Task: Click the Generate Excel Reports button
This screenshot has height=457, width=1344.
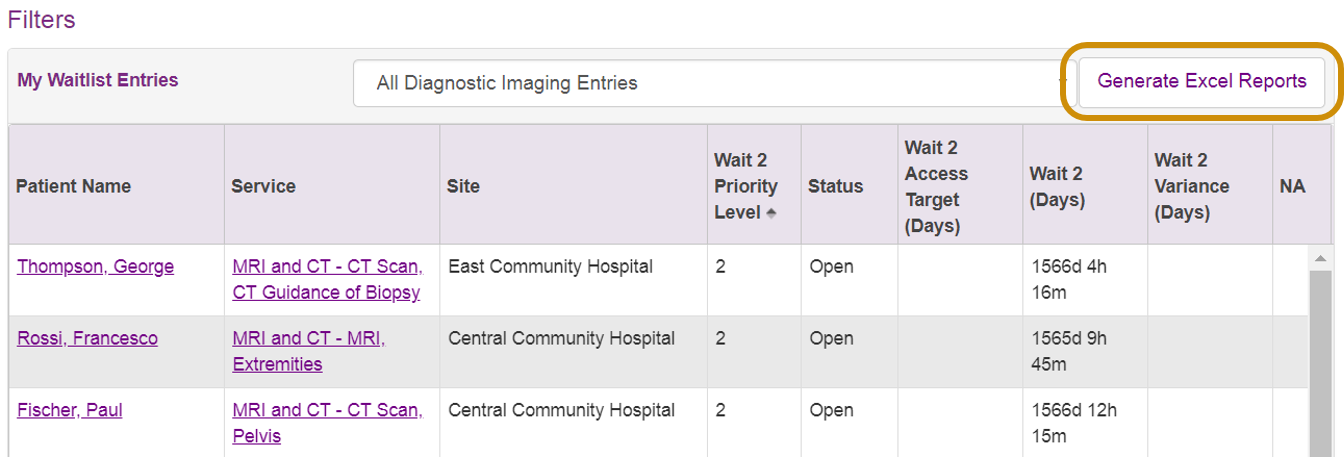Action: [1201, 82]
